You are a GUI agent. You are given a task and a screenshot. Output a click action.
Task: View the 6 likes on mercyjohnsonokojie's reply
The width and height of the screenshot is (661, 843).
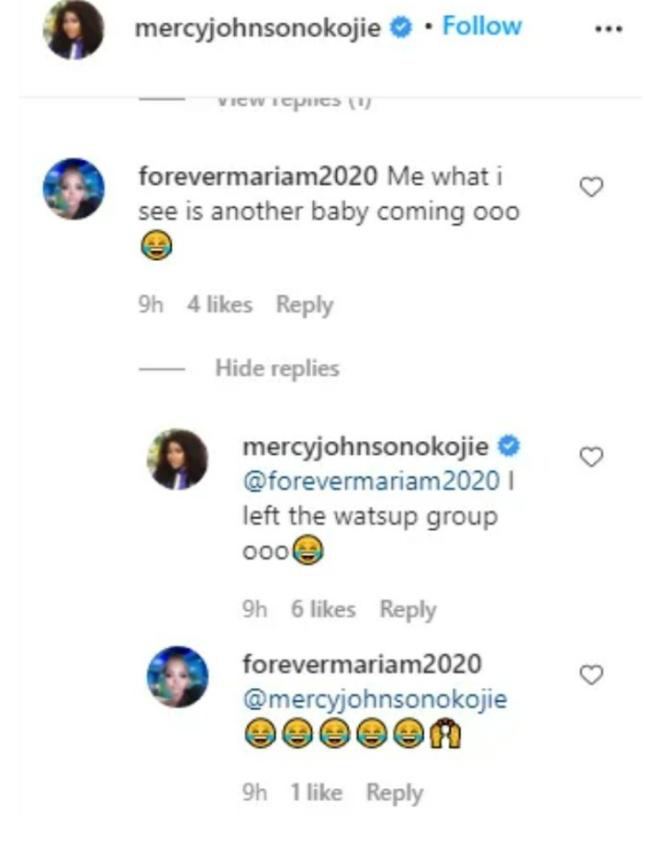[x=323, y=609]
